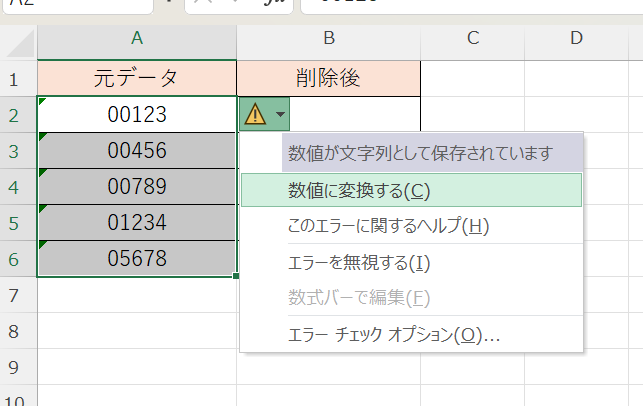Click the Select All corner triangle
Screen dimensions: 643x406
click(19, 40)
